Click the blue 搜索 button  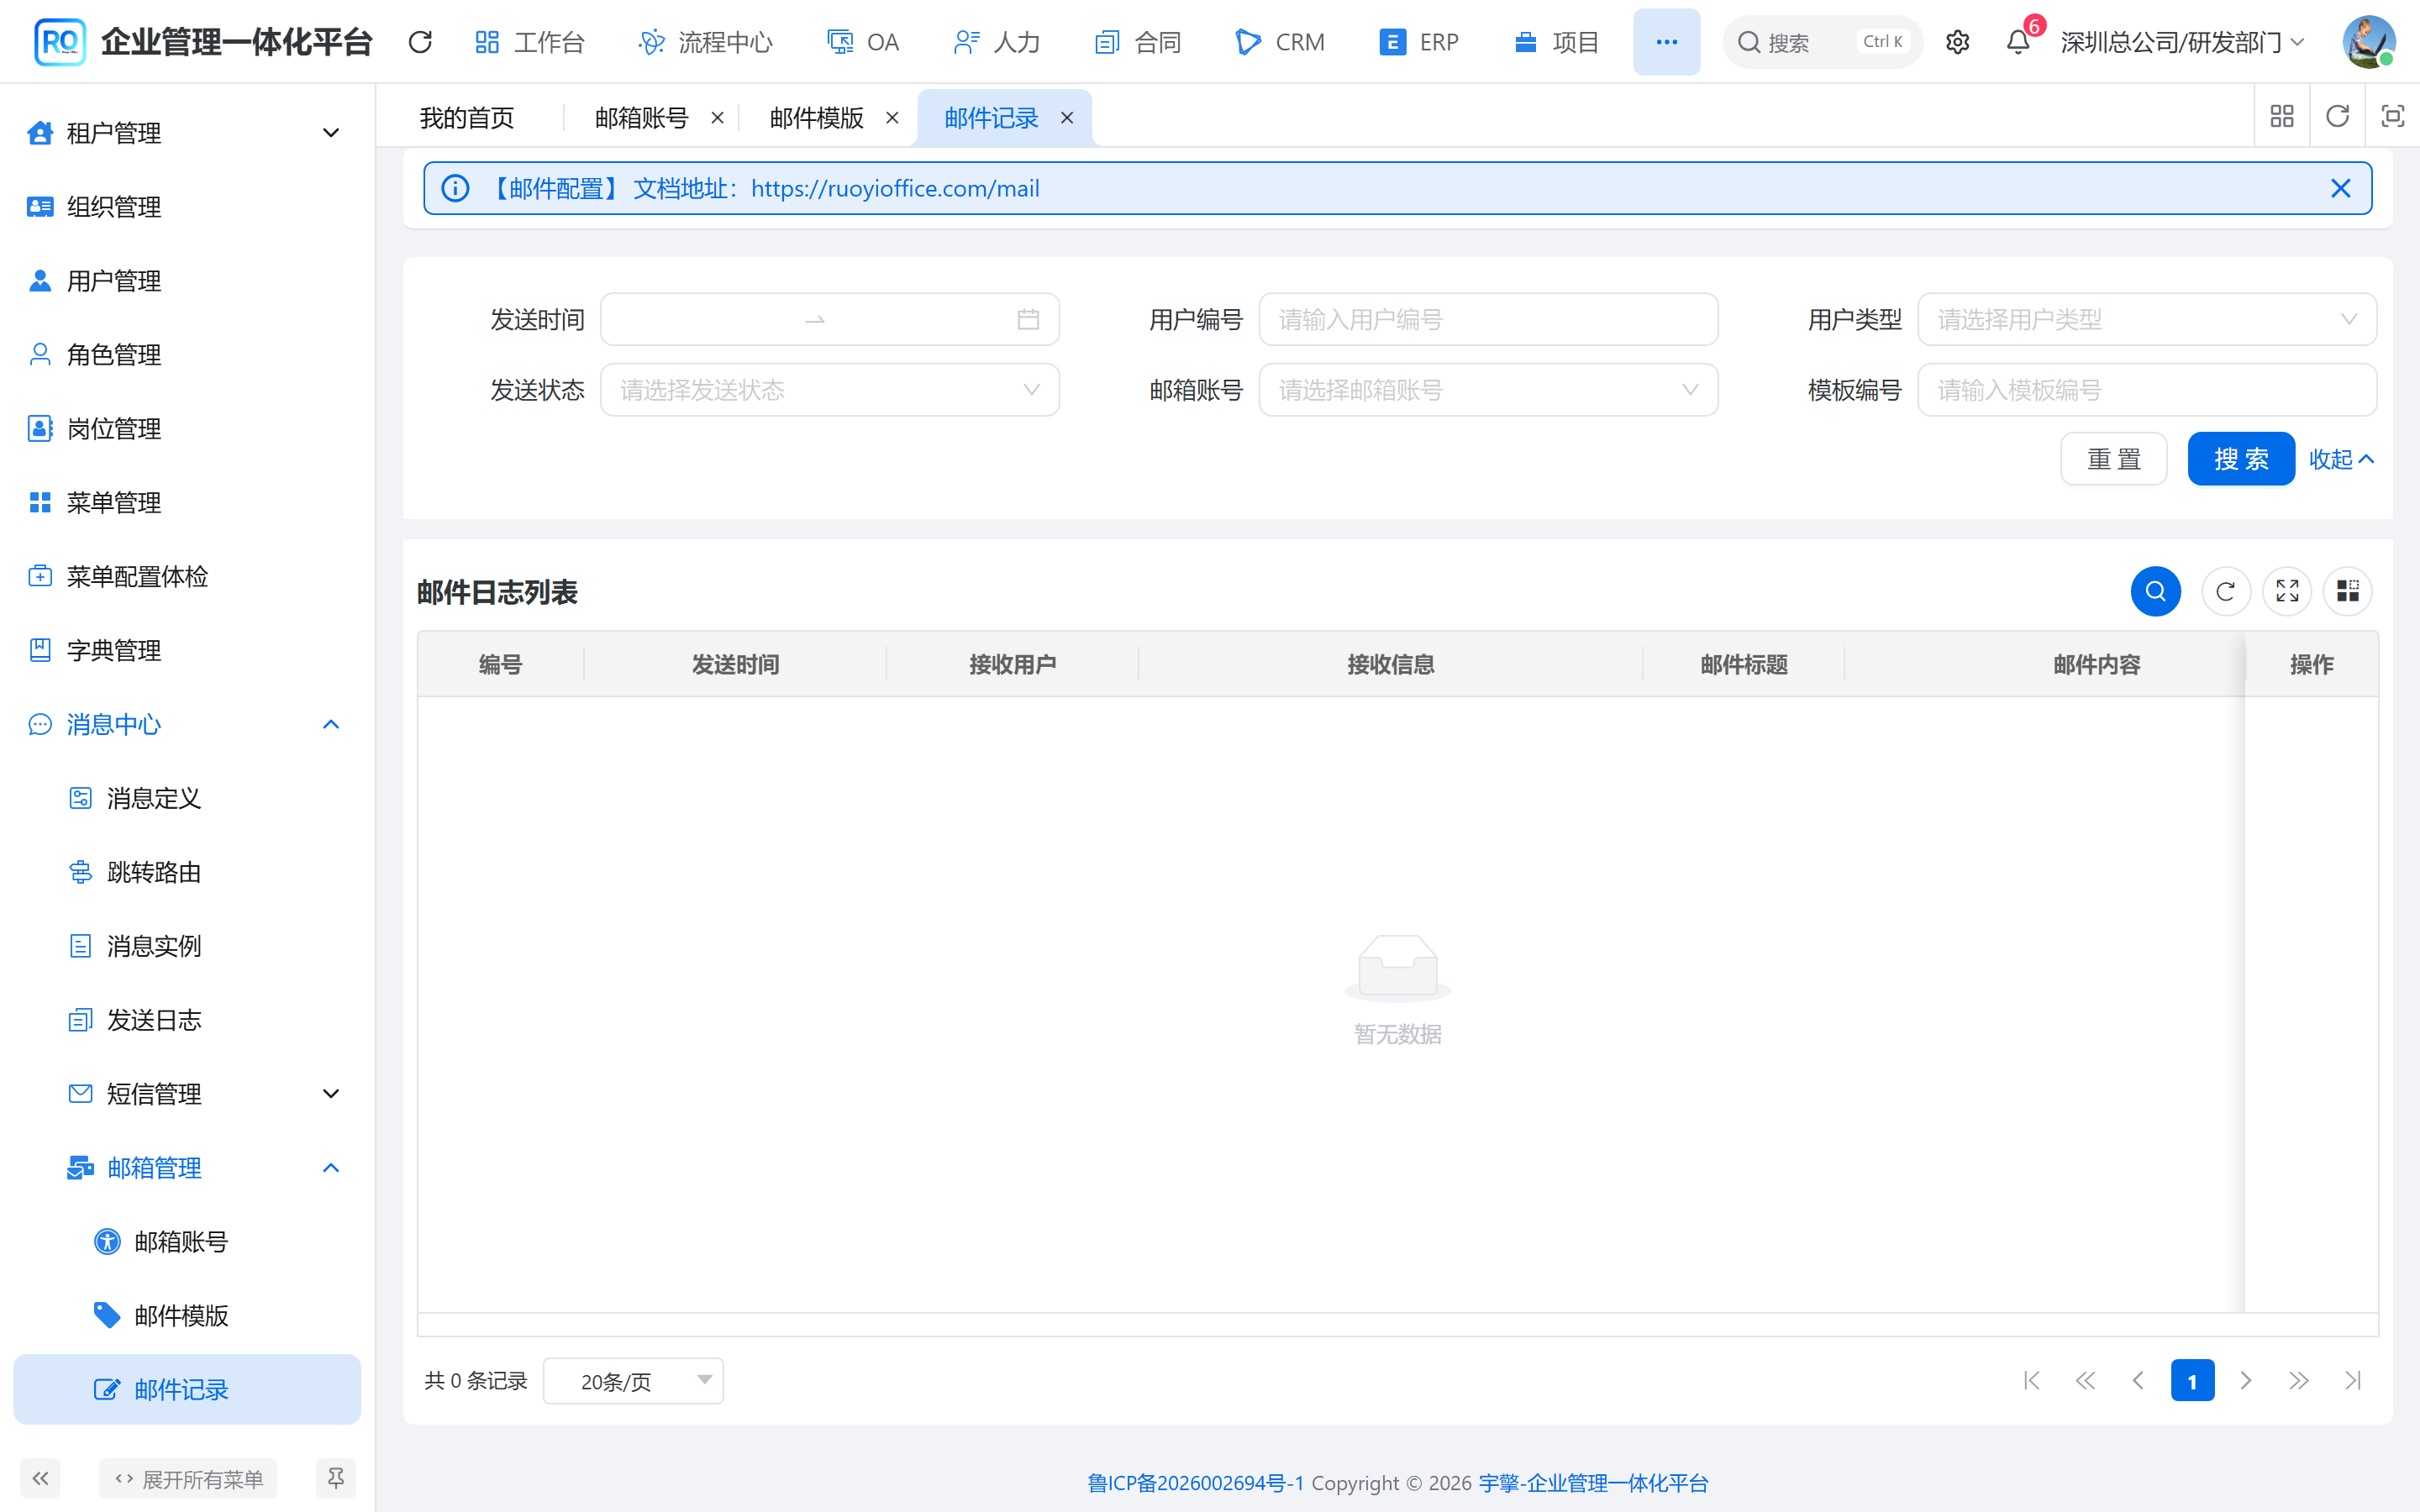(2240, 458)
